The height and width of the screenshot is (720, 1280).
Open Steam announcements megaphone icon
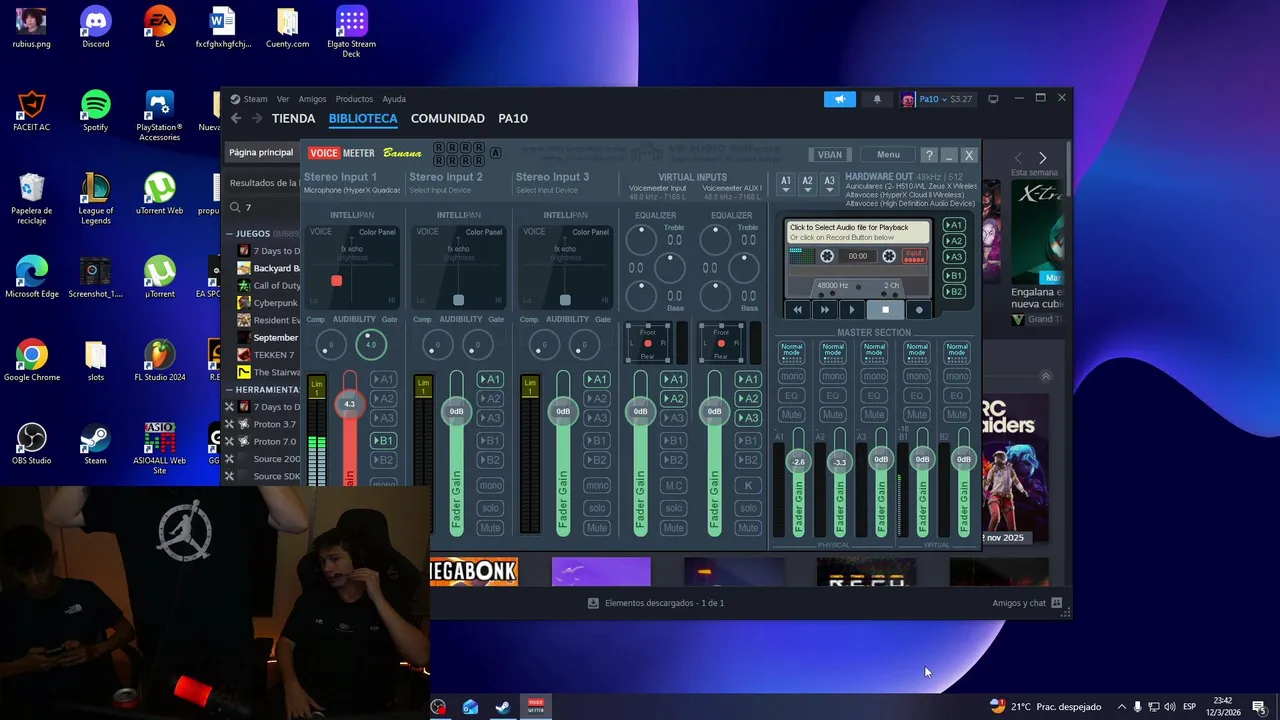tap(840, 99)
